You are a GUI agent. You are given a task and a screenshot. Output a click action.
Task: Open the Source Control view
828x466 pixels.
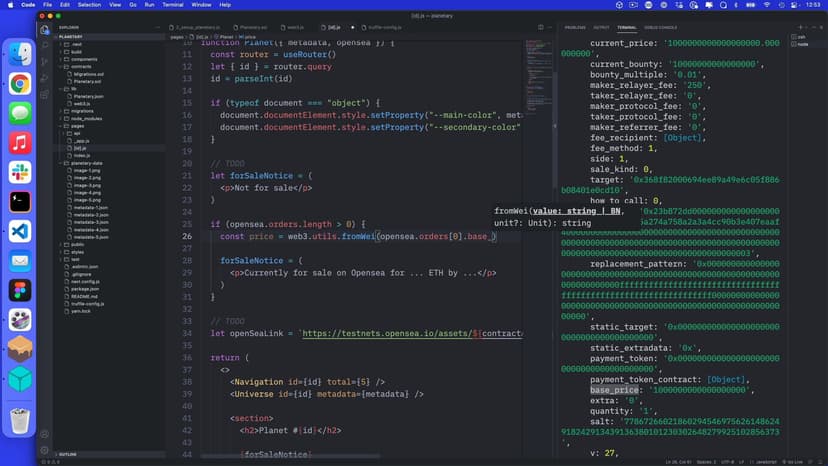tap(45, 60)
